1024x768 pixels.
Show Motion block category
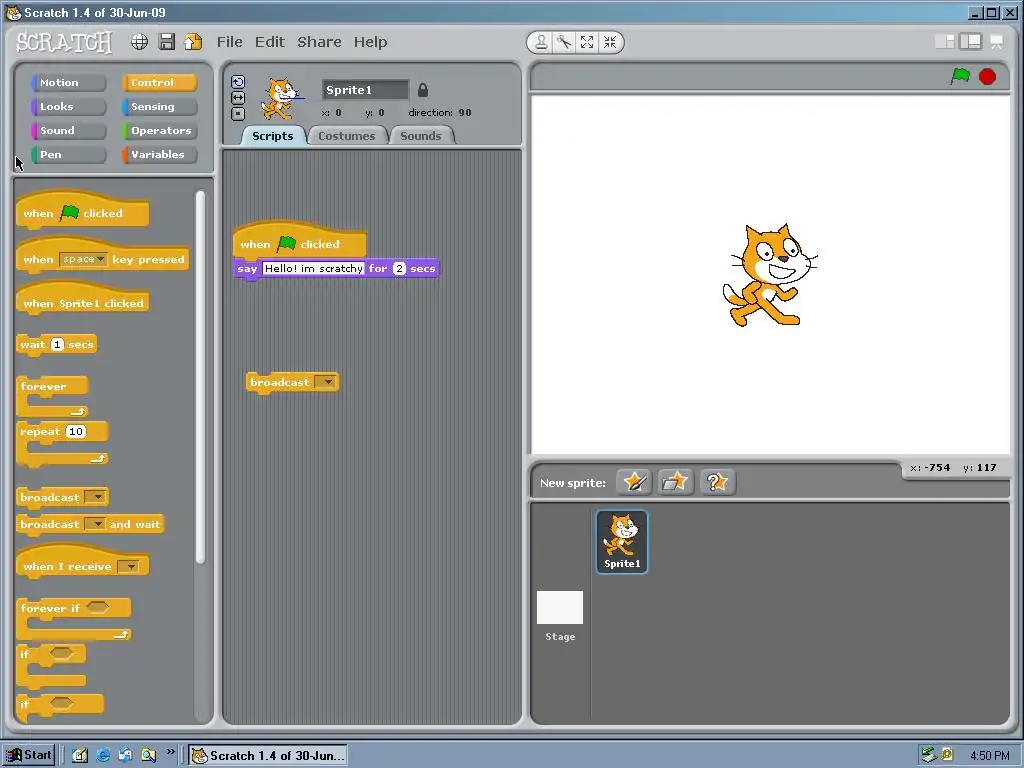click(x=68, y=82)
